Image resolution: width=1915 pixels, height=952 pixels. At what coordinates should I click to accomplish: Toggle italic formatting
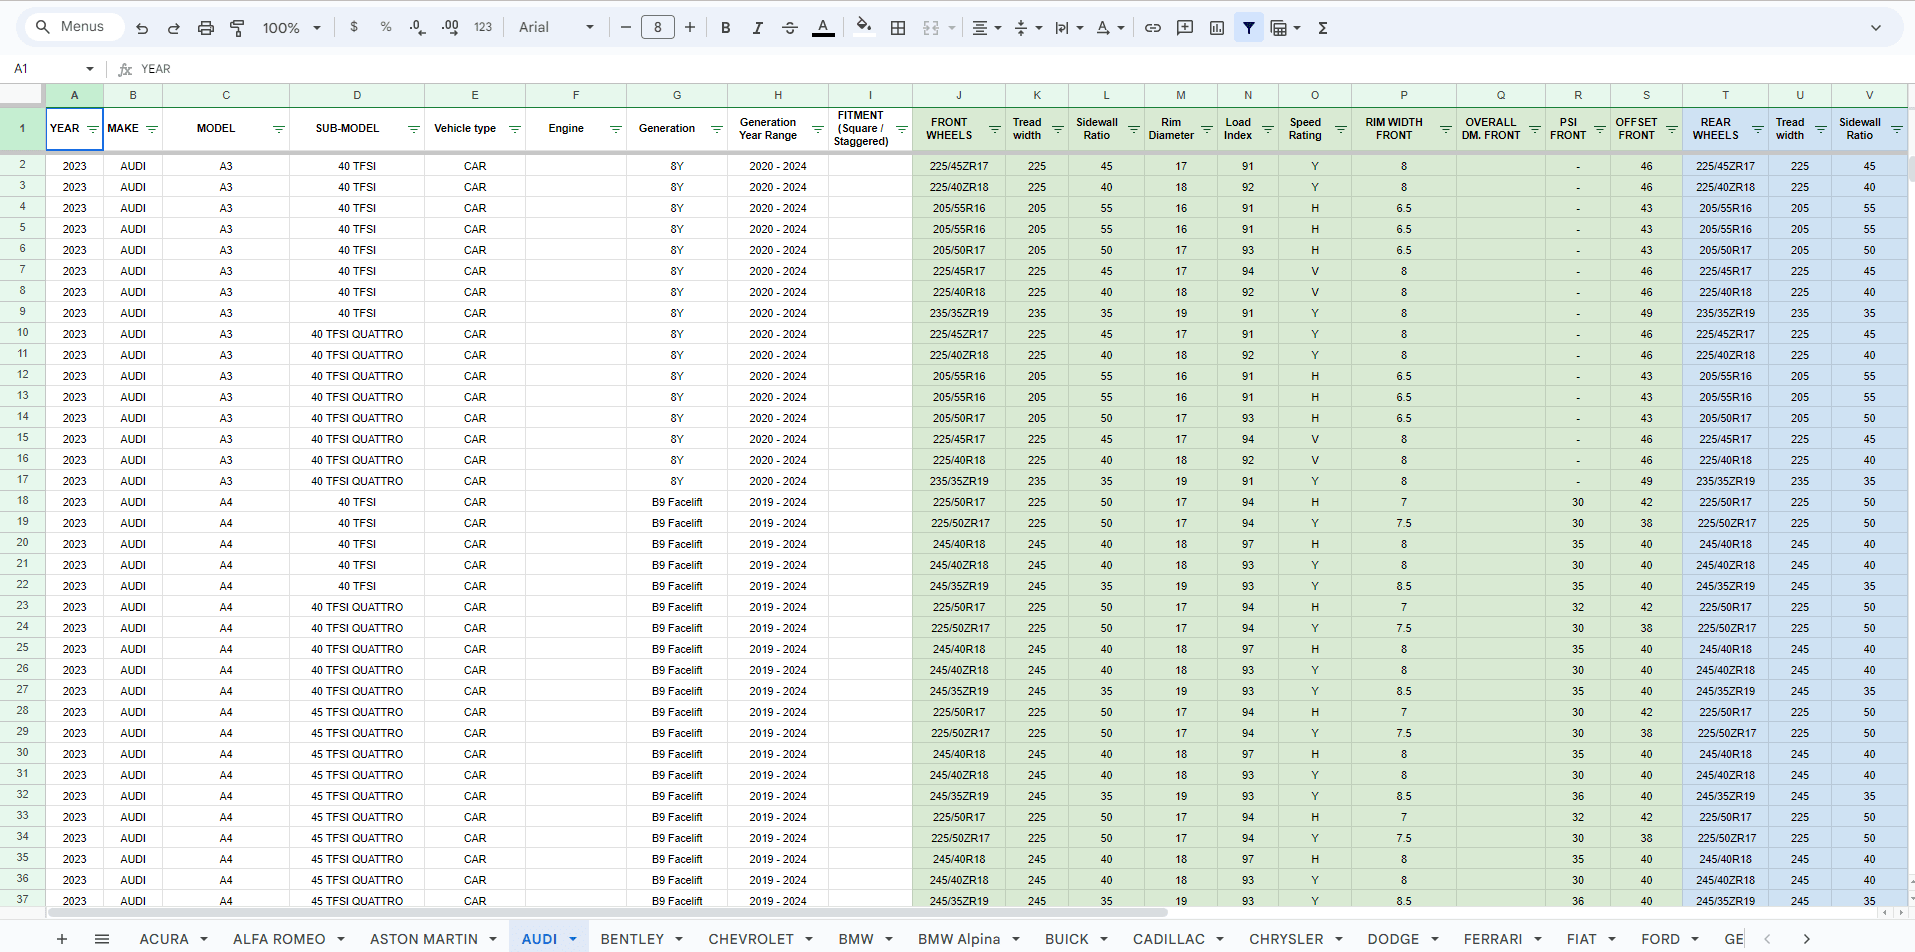click(x=758, y=28)
